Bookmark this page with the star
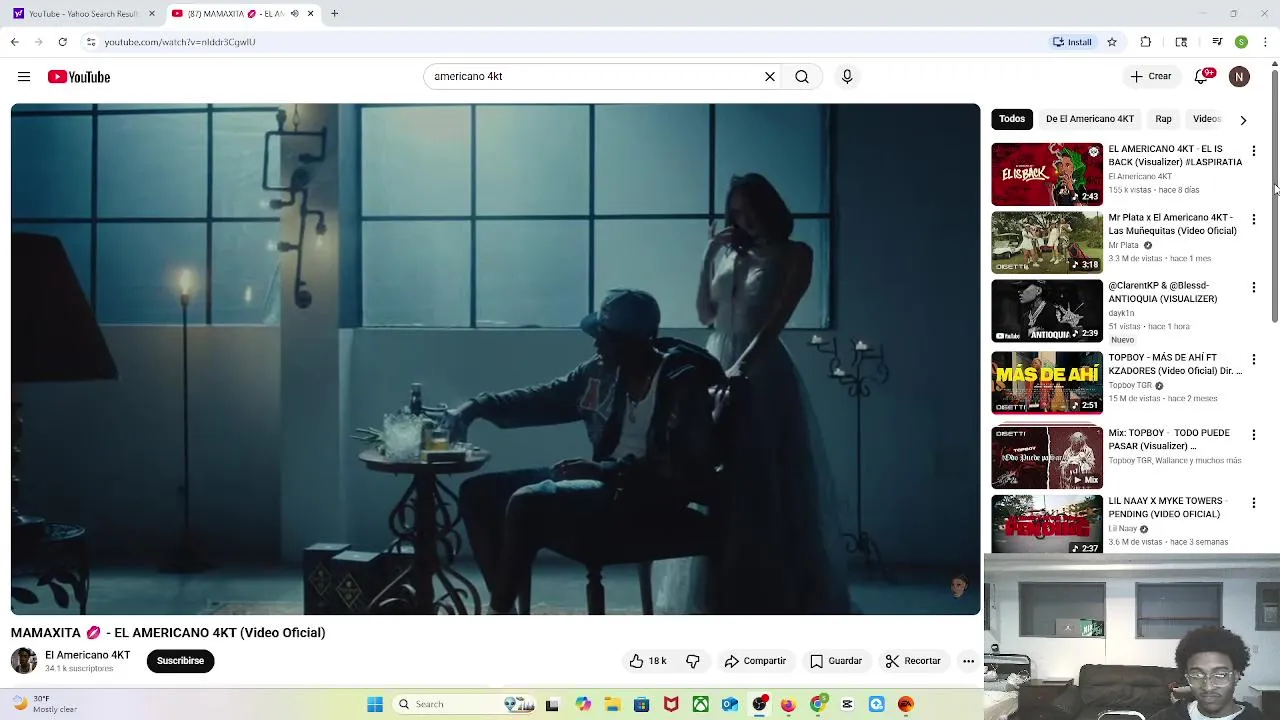 (x=1112, y=42)
